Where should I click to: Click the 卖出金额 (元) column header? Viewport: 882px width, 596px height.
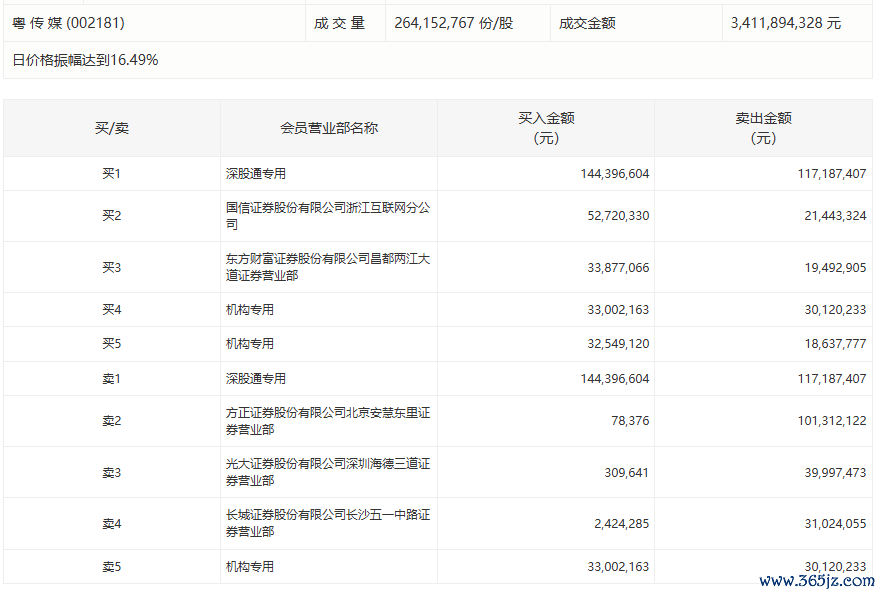[x=763, y=128]
